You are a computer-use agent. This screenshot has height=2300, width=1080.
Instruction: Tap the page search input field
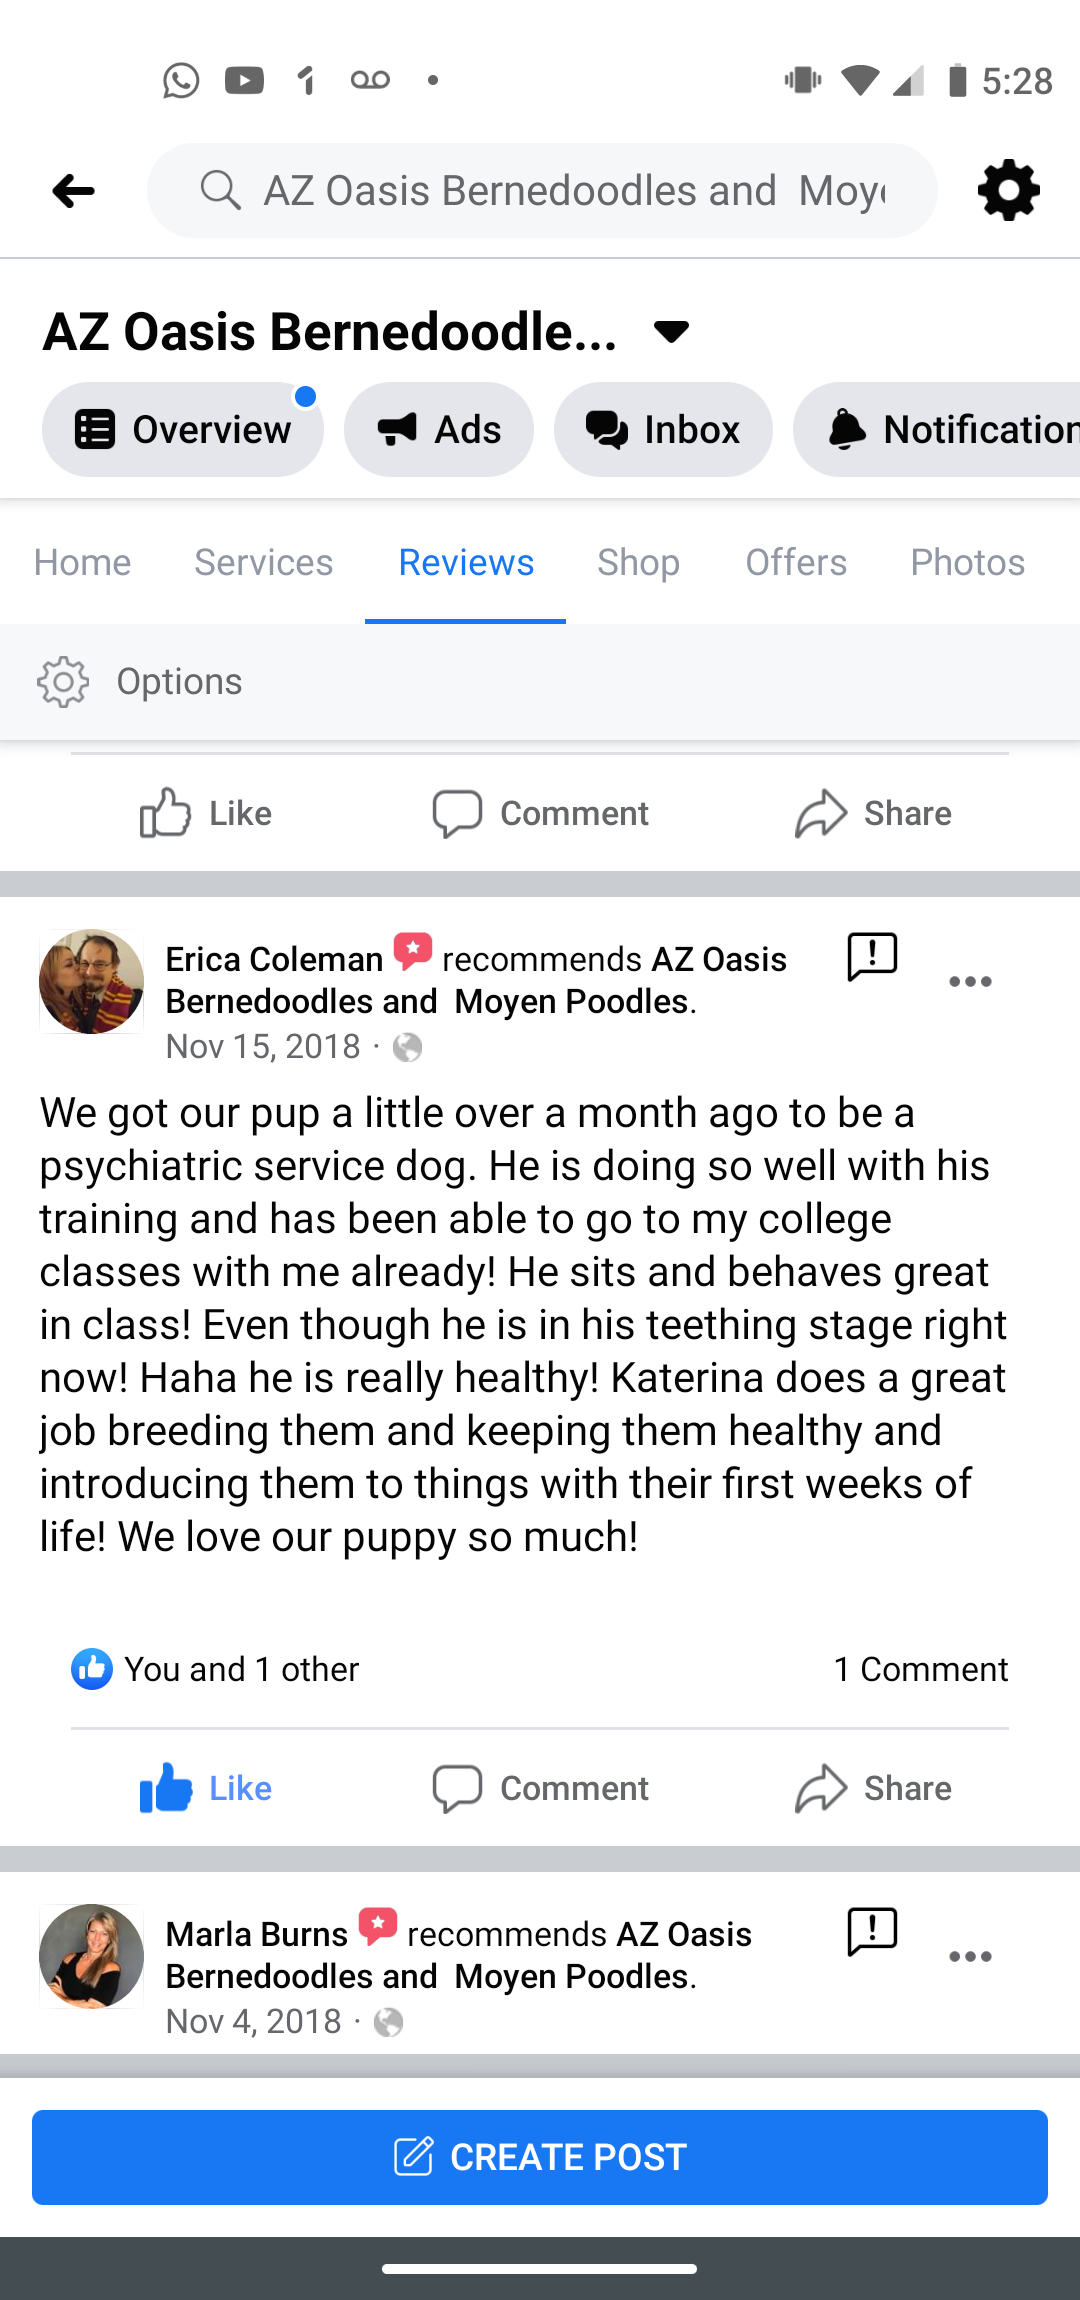point(573,190)
